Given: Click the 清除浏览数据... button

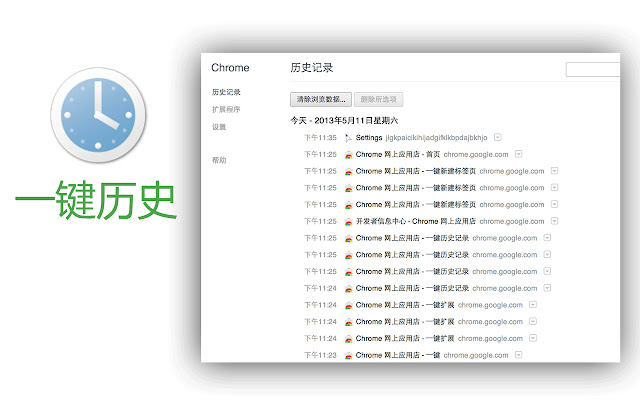Looking at the screenshot, I should pyautogui.click(x=321, y=99).
